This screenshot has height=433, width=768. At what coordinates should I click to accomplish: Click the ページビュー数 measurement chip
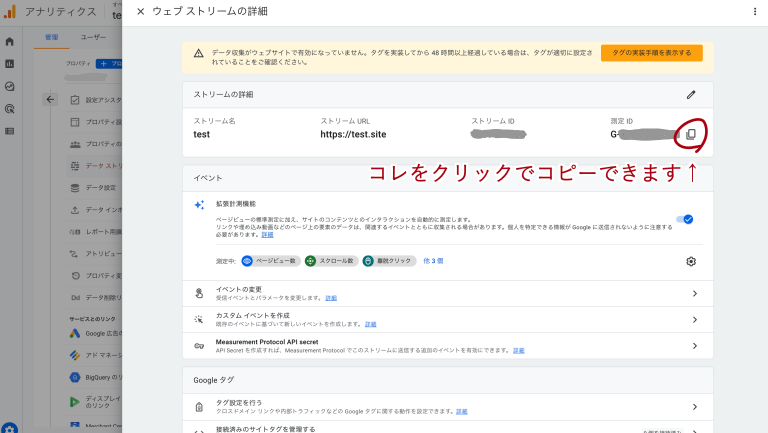point(271,261)
